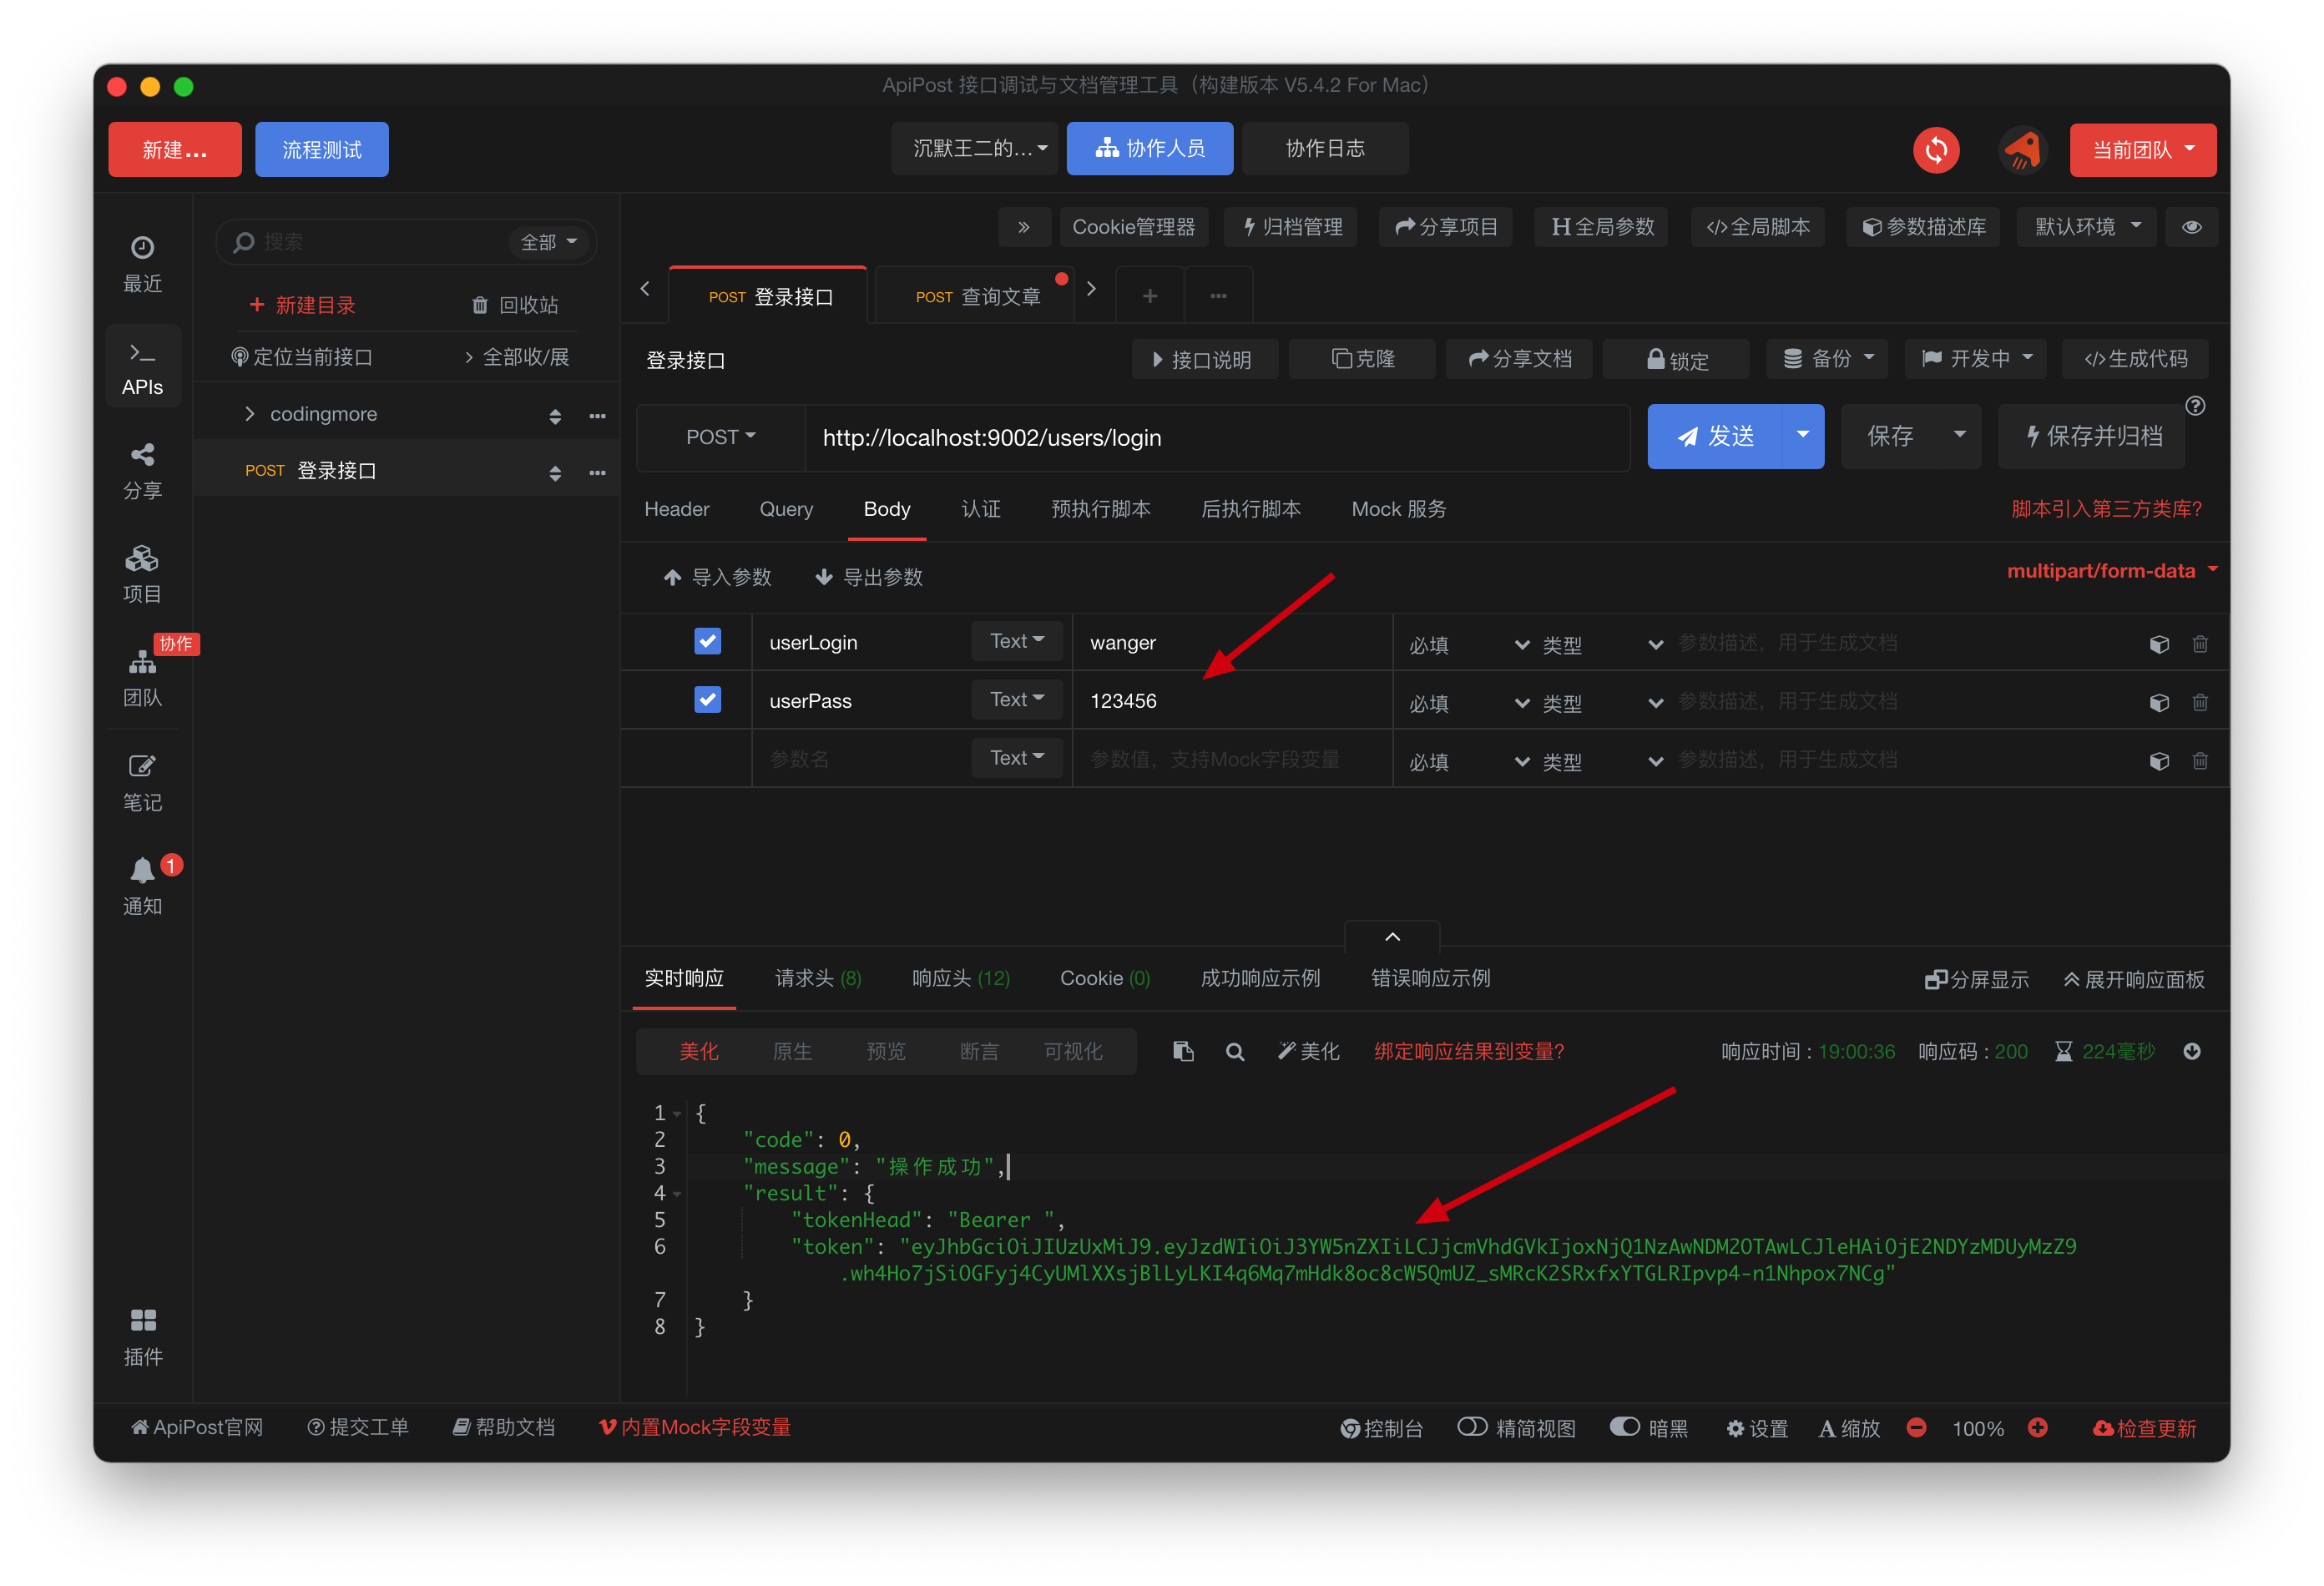This screenshot has width=2324, height=1586.
Task: Open the Plugins grid icon
Action: (143, 1320)
